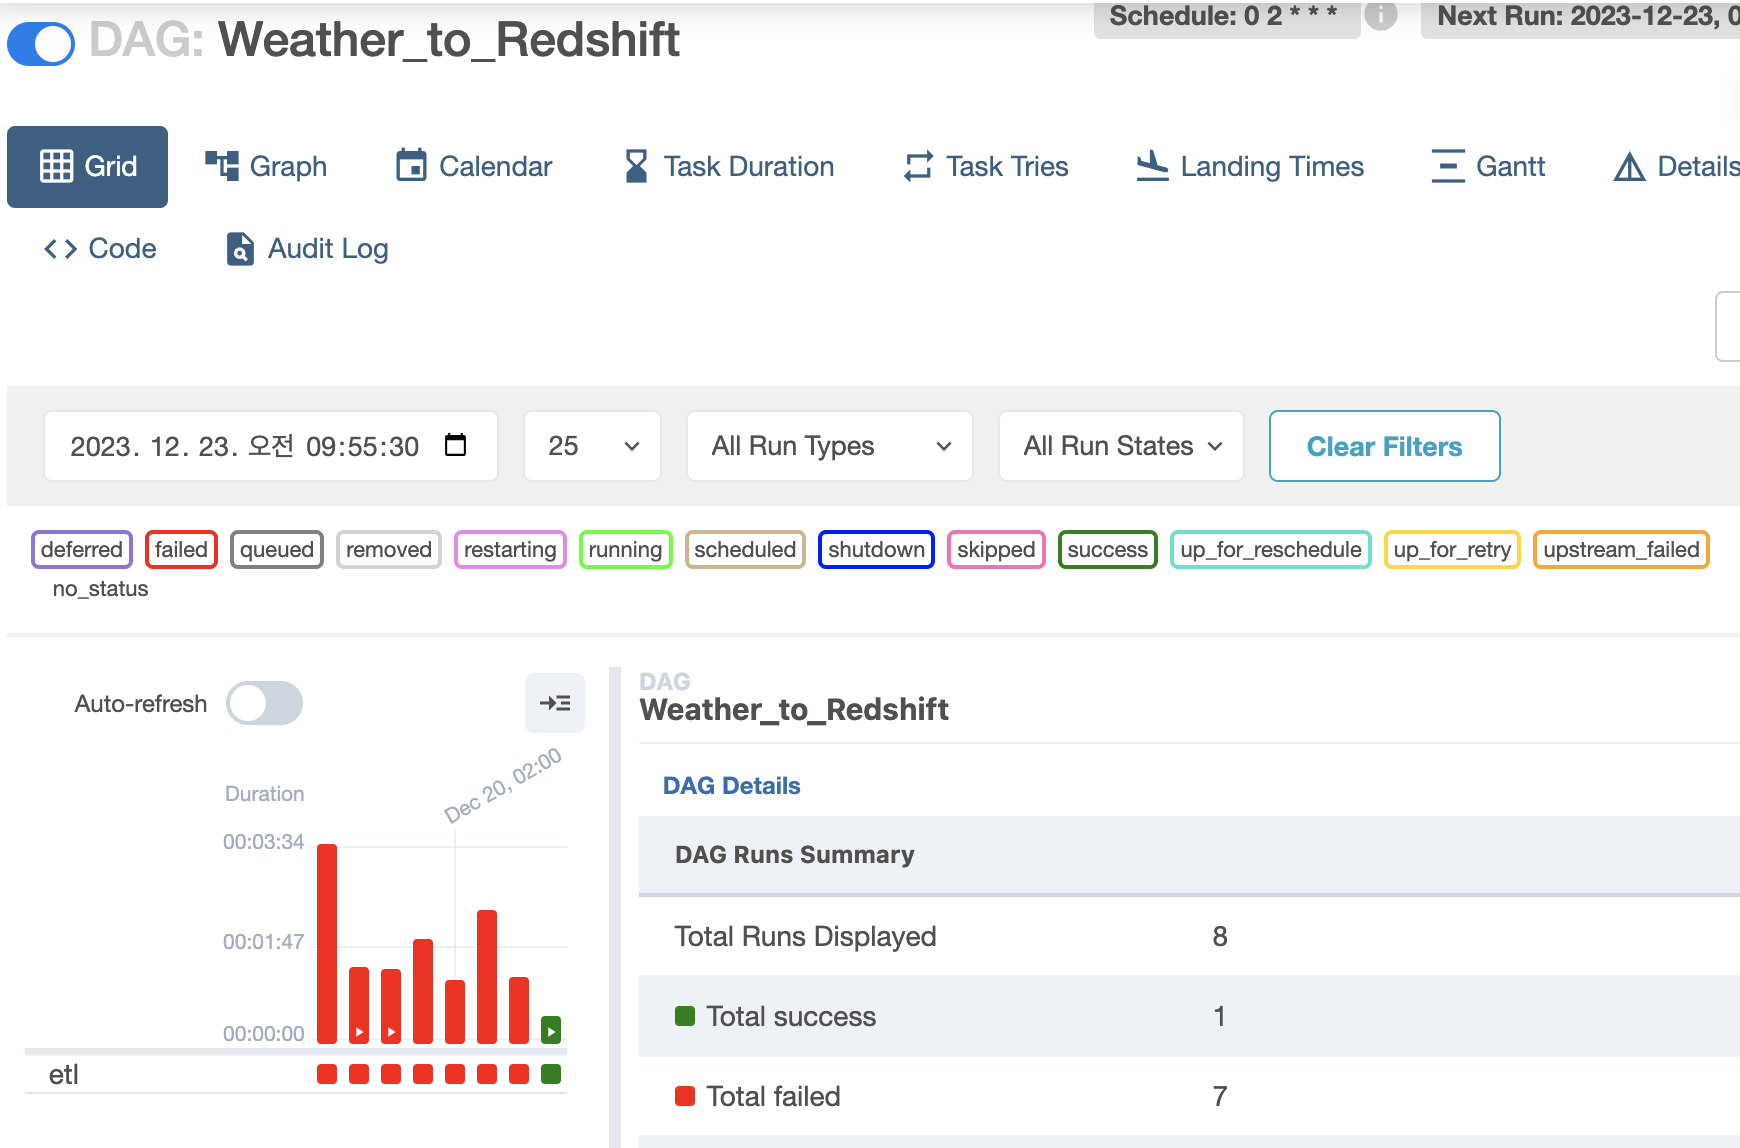Click the base date input field
1740x1148 pixels.
pyautogui.click(x=271, y=446)
